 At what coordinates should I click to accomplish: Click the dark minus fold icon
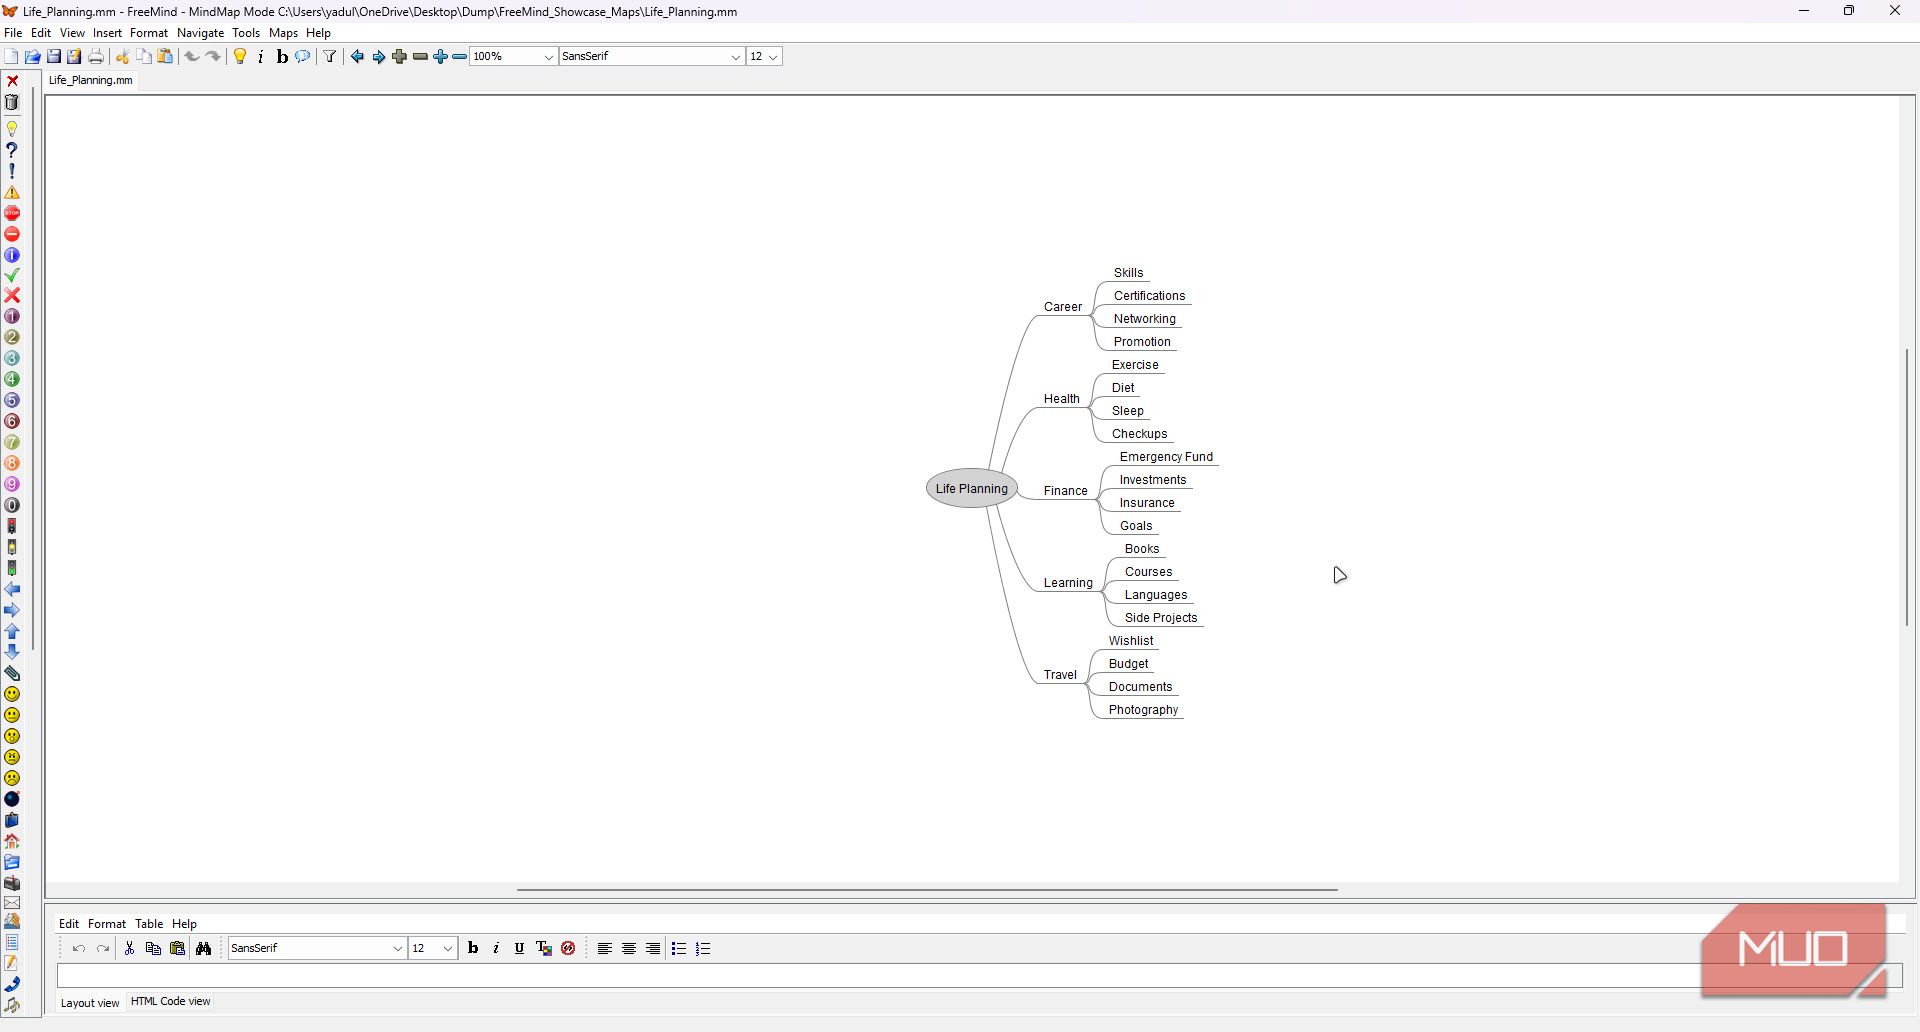pyautogui.click(x=420, y=57)
